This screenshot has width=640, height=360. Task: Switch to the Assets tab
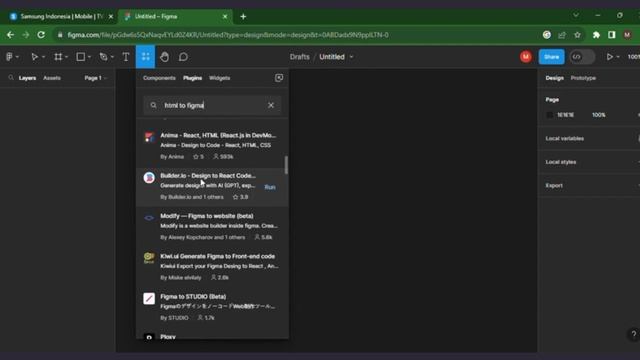52,78
